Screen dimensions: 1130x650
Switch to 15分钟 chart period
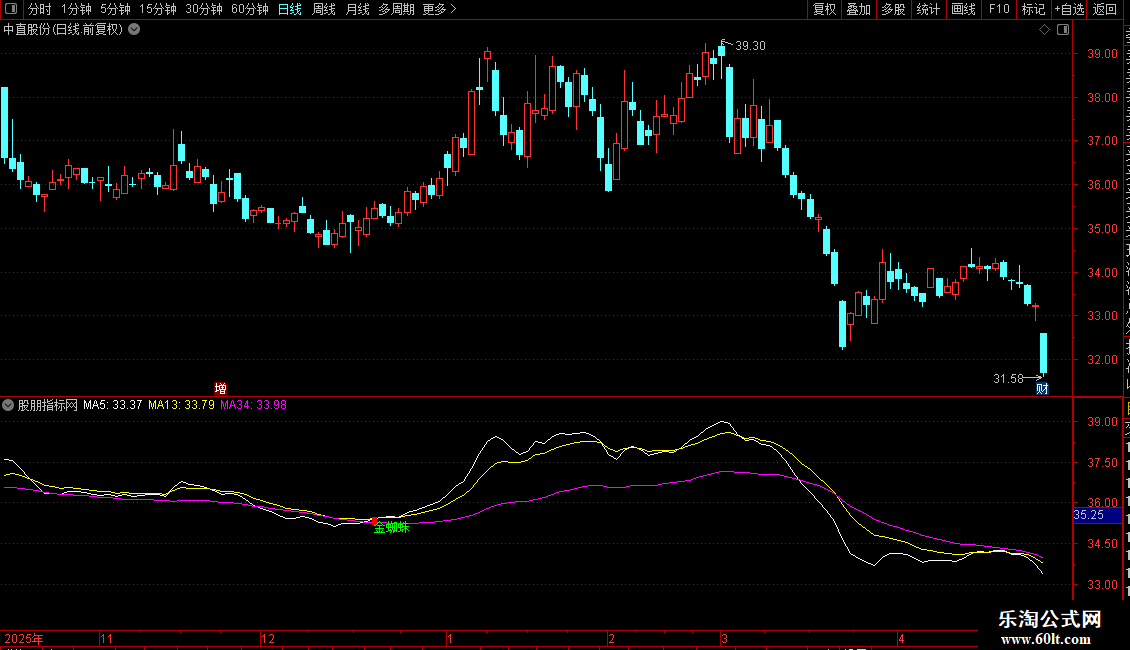158,9
